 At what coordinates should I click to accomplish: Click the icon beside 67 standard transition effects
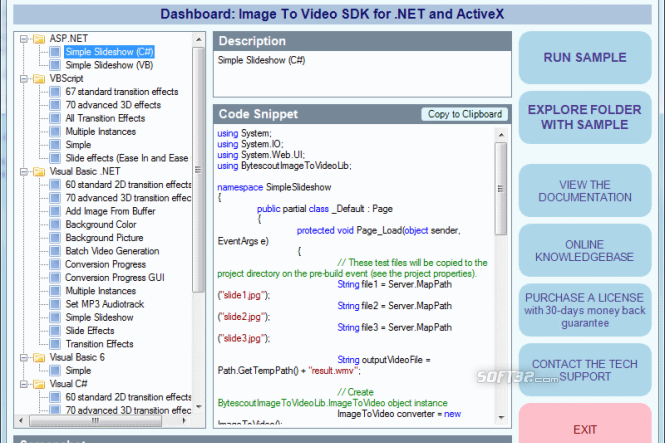tap(55, 92)
